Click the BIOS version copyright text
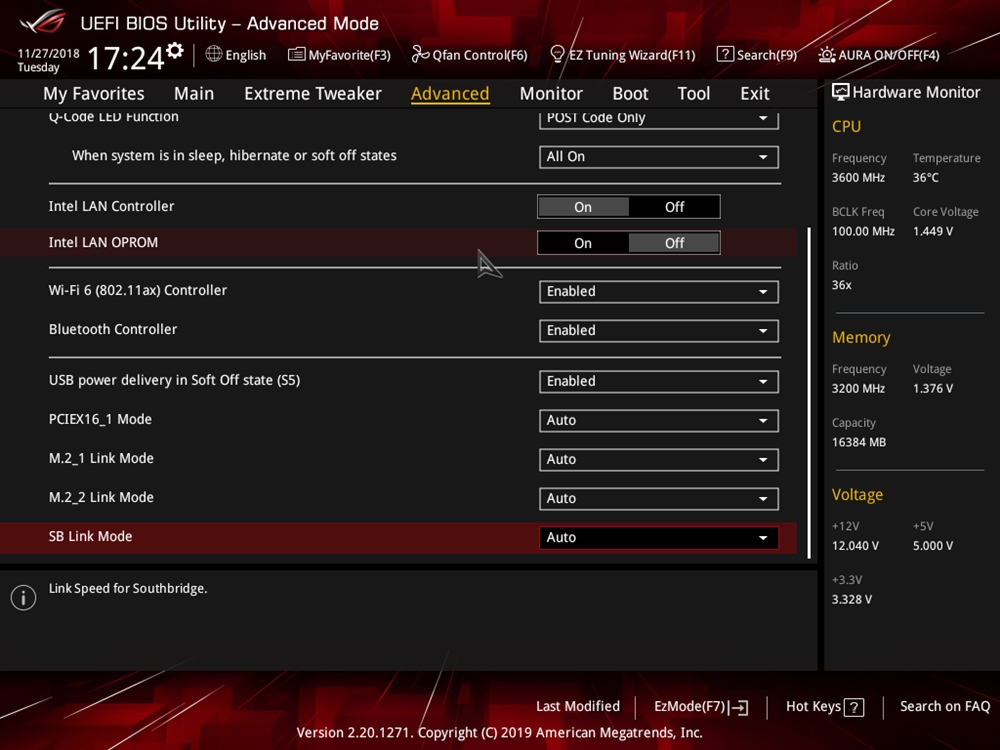This screenshot has height=750, width=1000. [499, 733]
